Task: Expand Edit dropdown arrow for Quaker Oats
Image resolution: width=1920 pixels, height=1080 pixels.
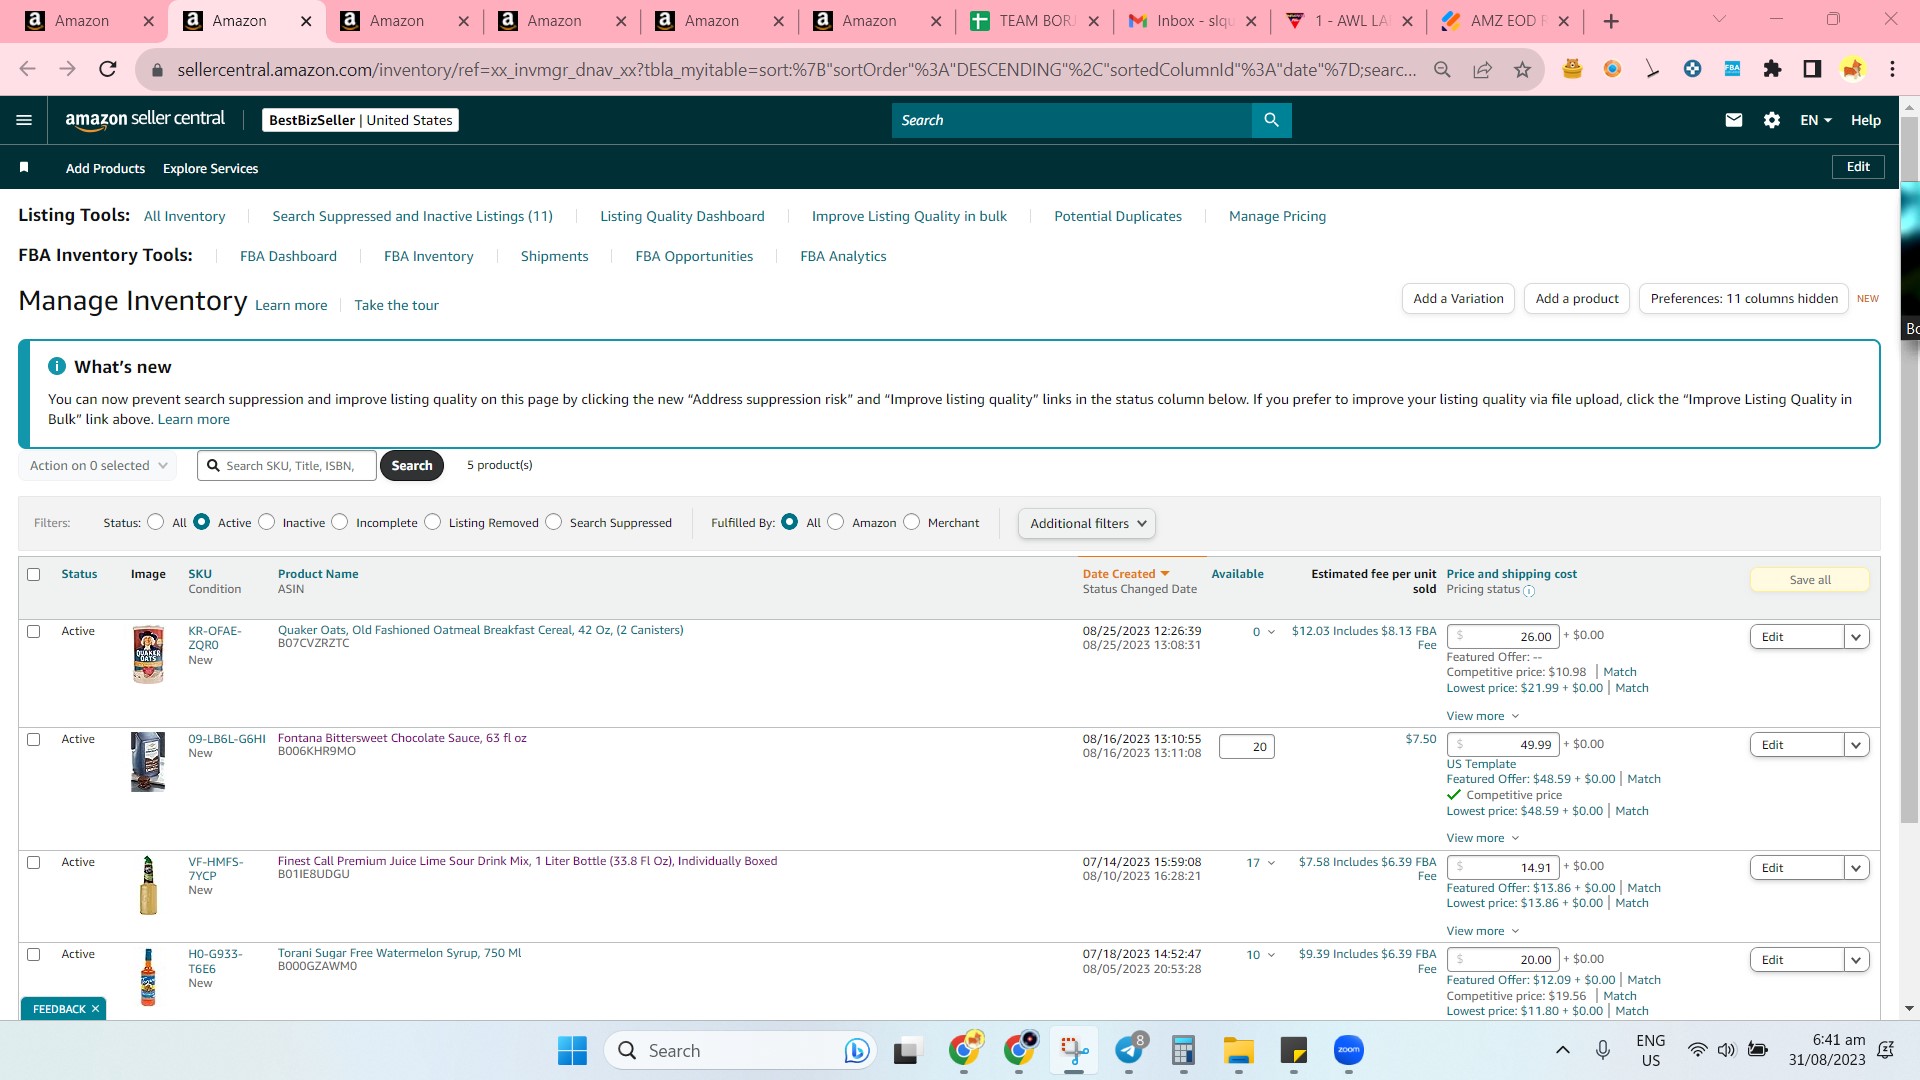Action: 1857,637
